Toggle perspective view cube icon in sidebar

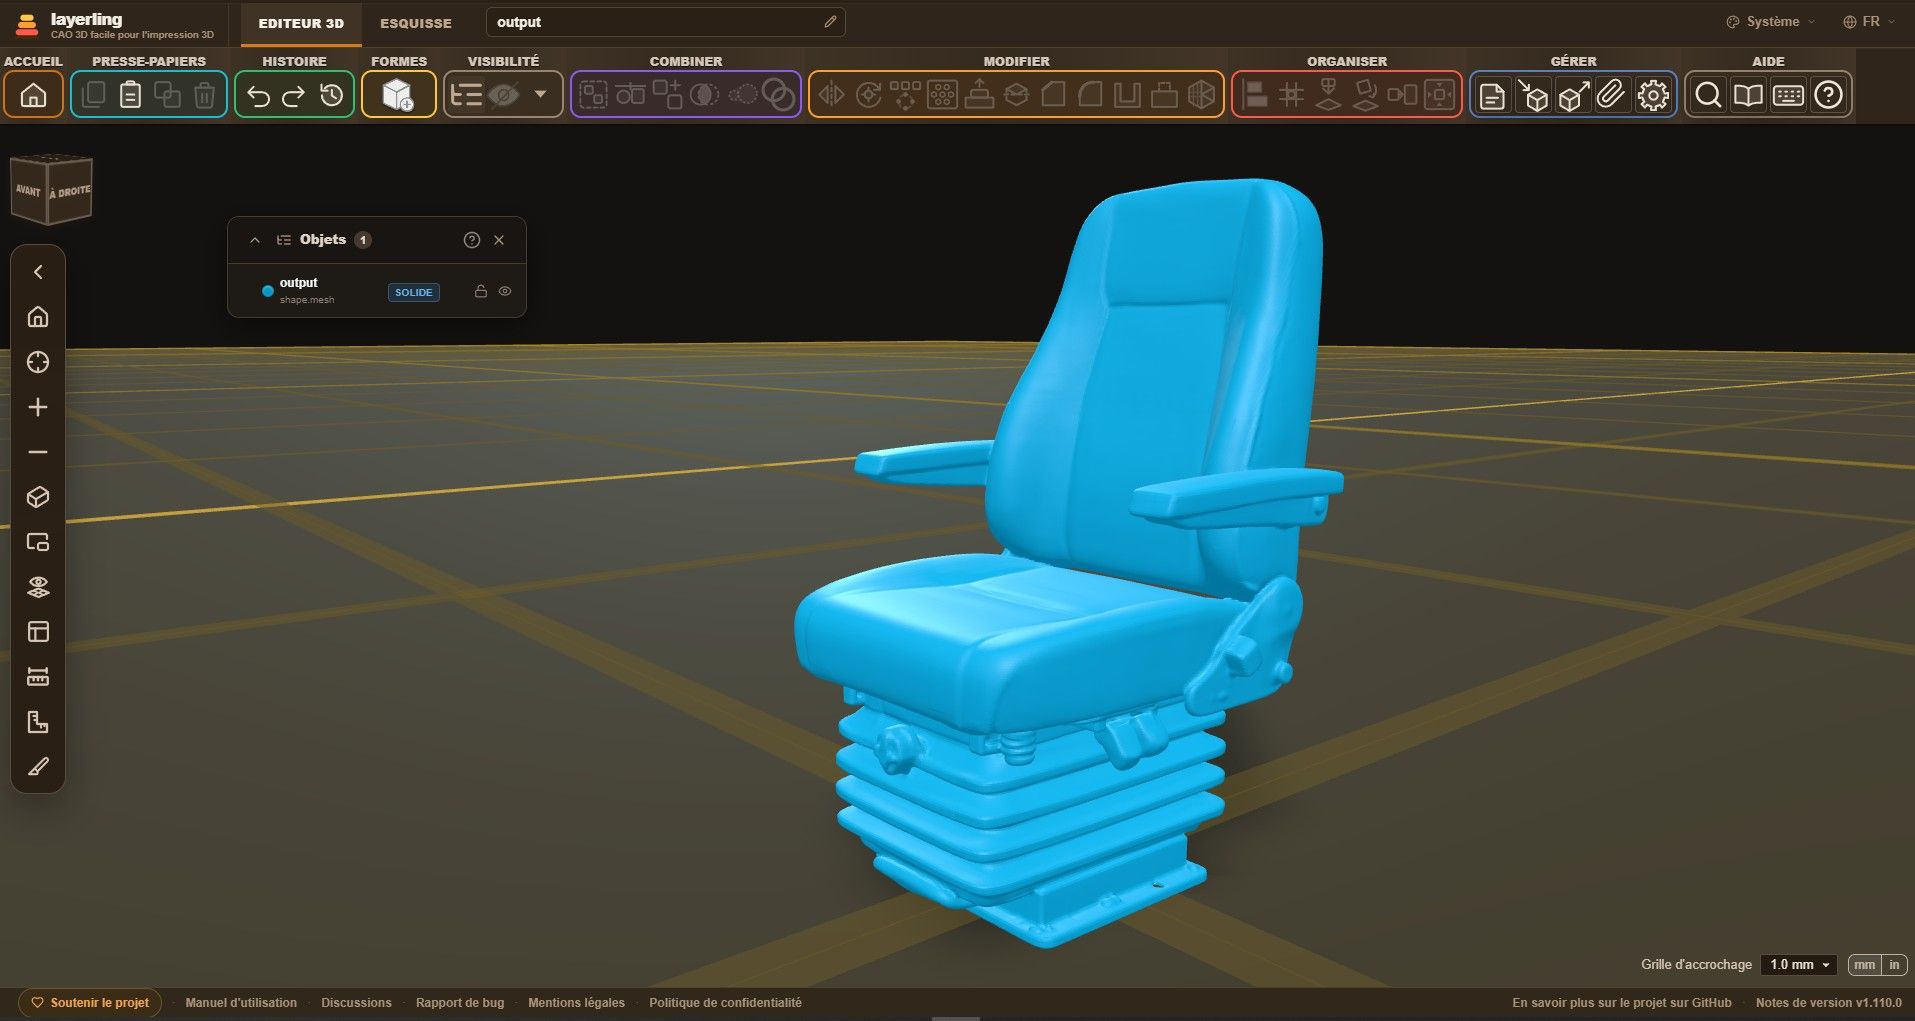38,497
